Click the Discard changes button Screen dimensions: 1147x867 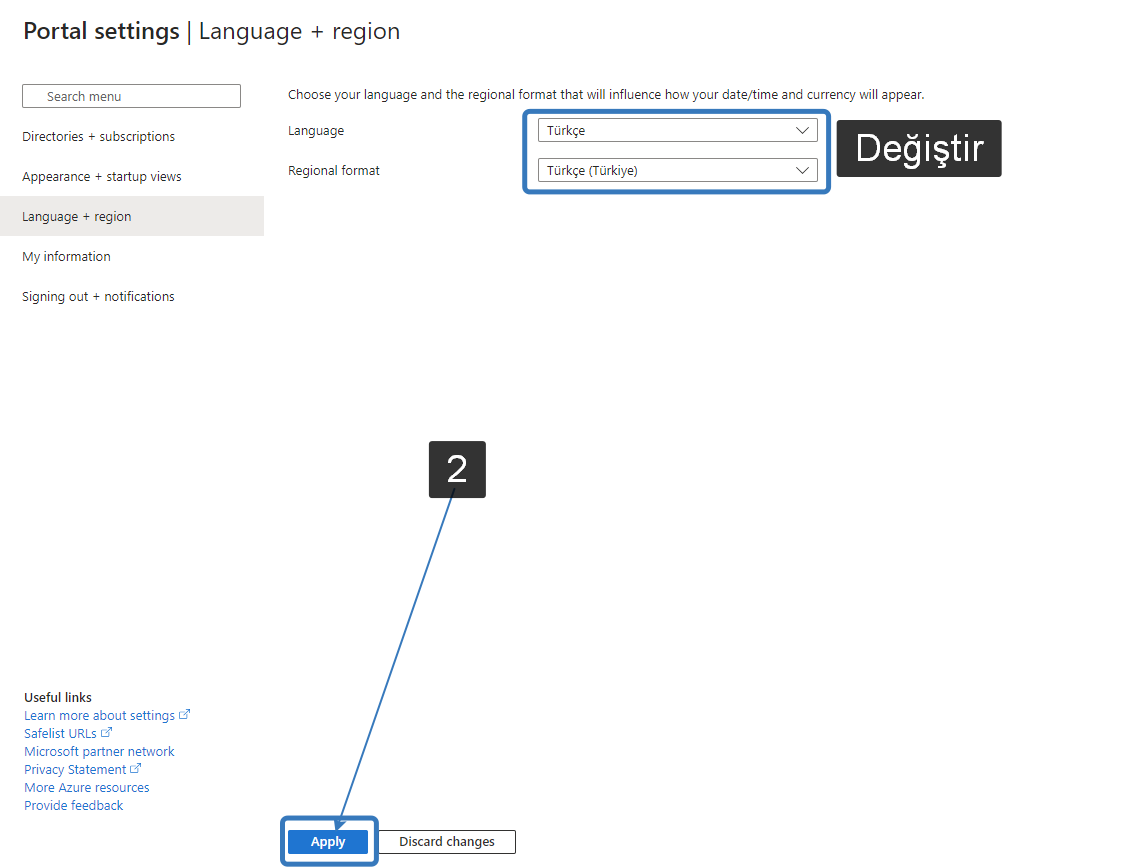click(x=446, y=841)
